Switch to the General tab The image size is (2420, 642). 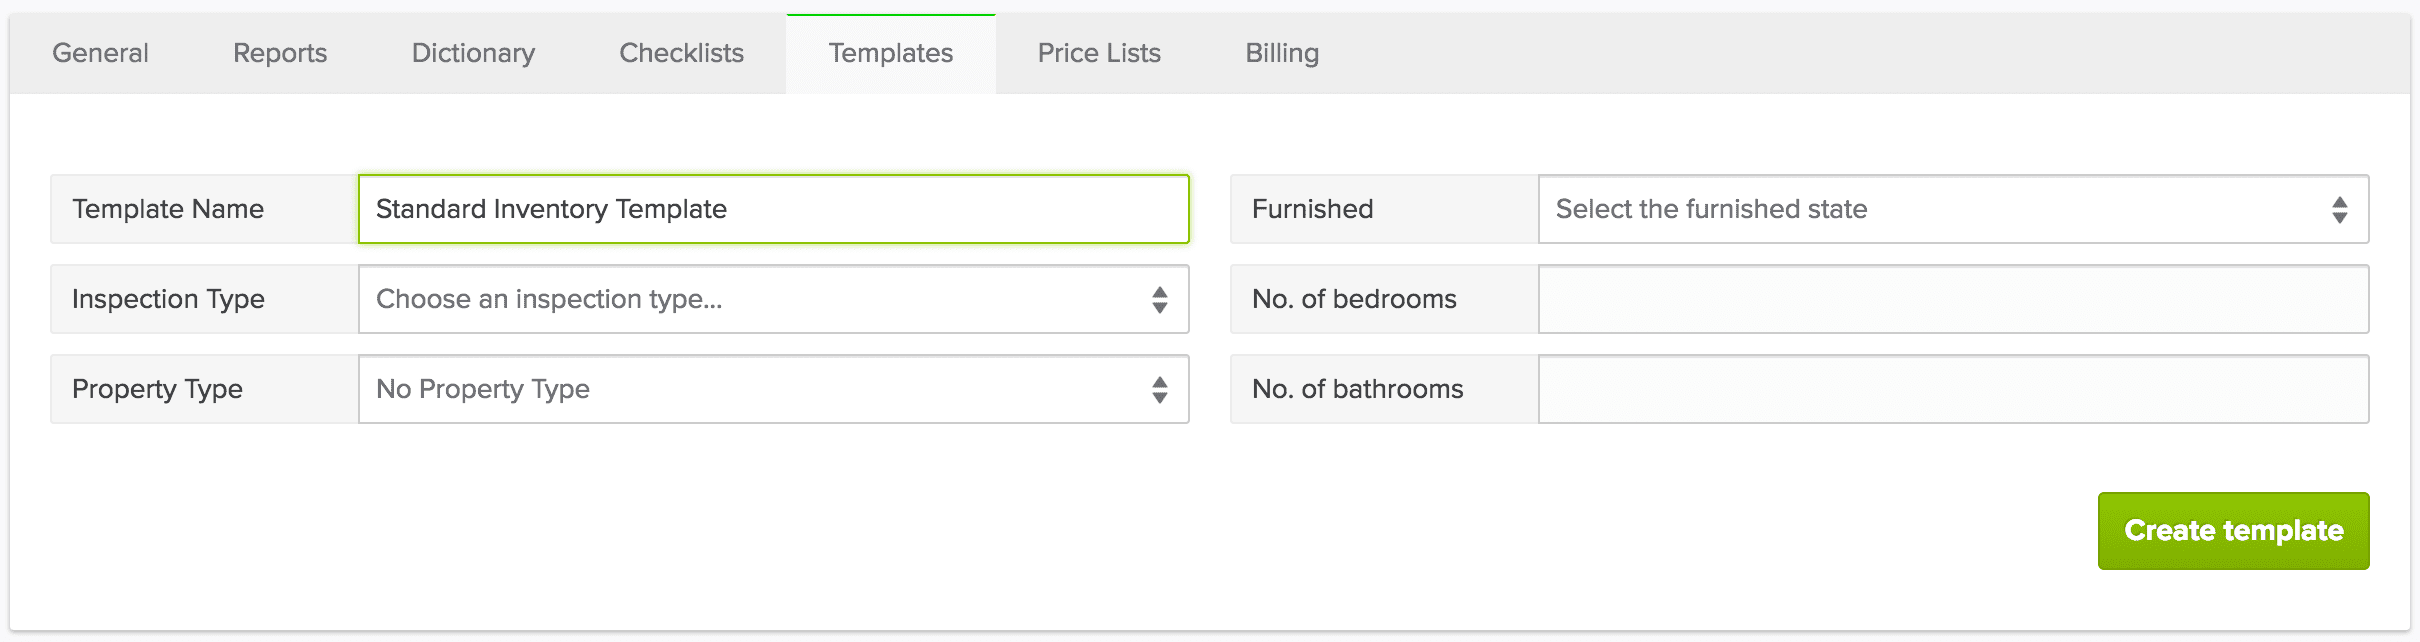tap(99, 53)
